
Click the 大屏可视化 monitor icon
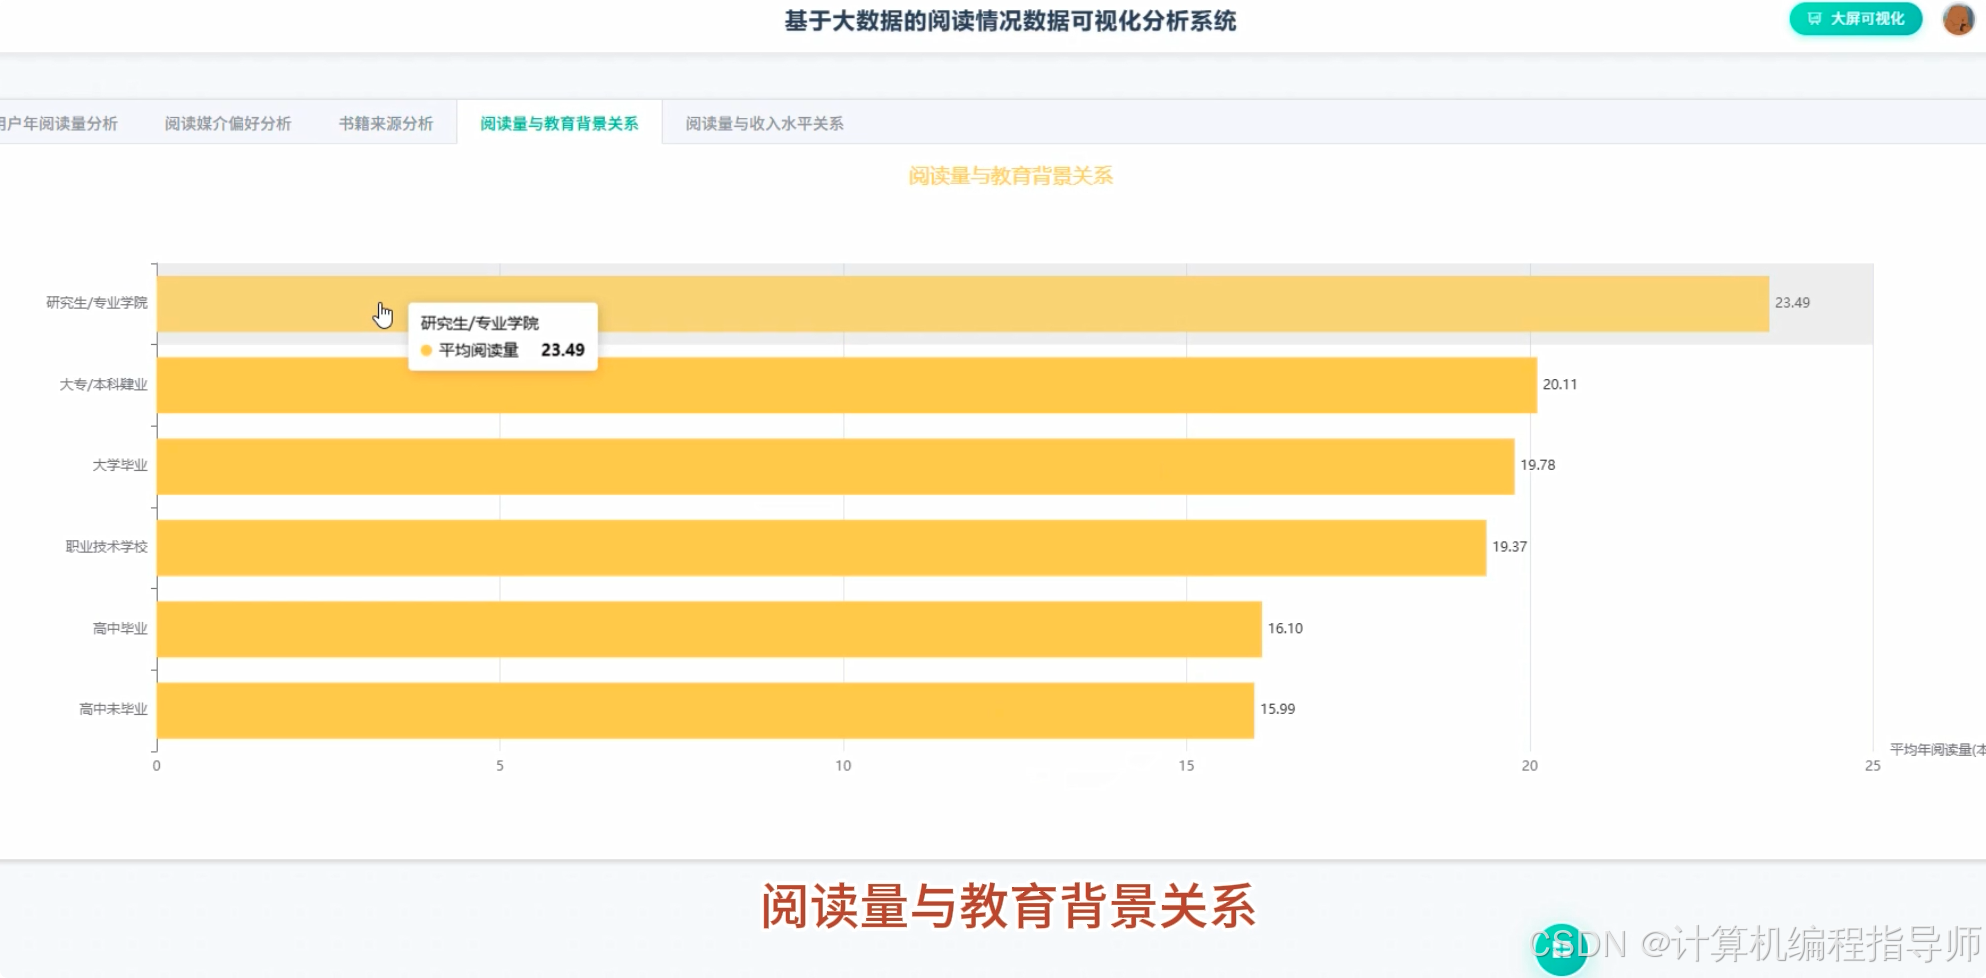coord(1813,18)
